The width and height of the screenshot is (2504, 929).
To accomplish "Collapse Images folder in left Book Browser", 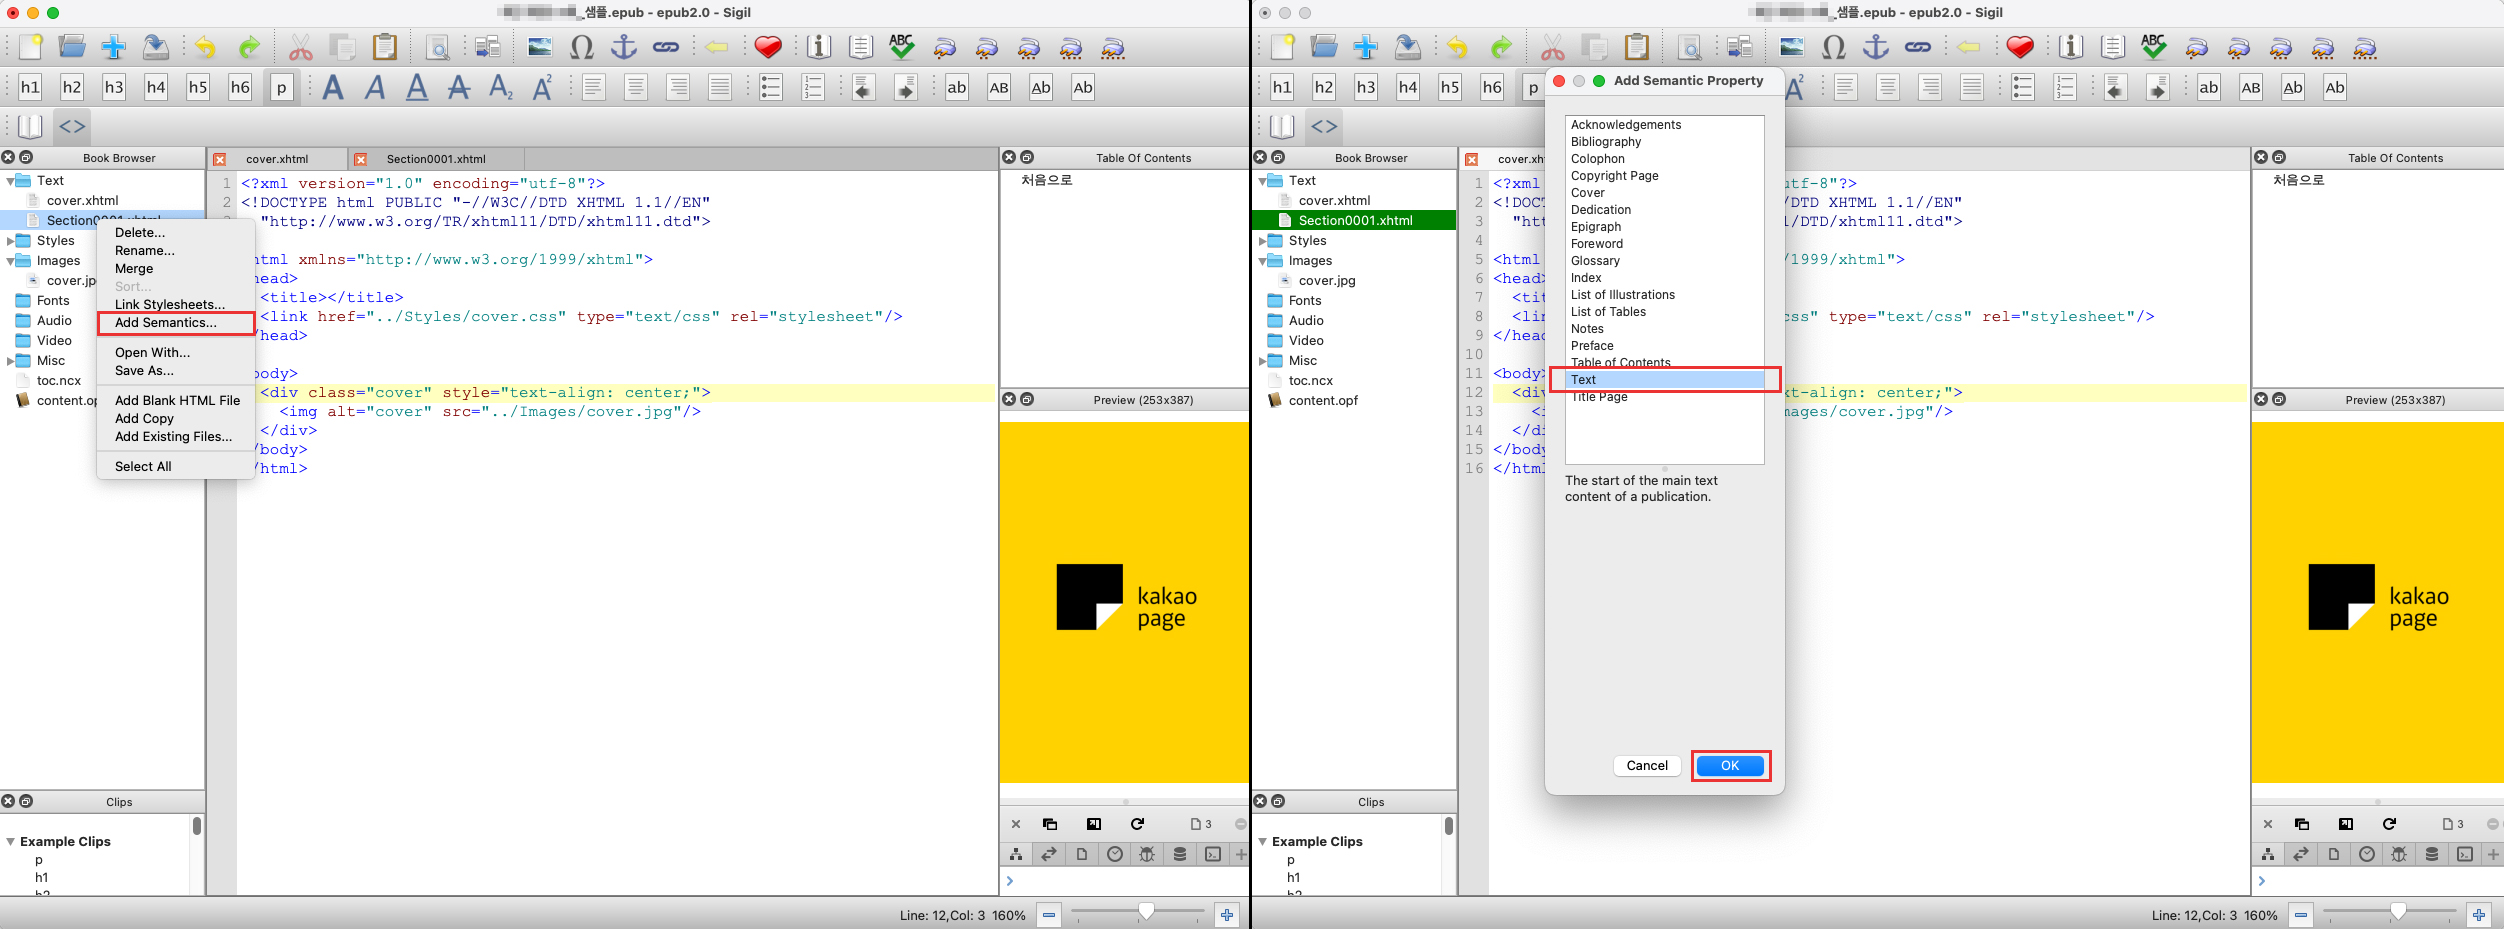I will click(x=10, y=261).
